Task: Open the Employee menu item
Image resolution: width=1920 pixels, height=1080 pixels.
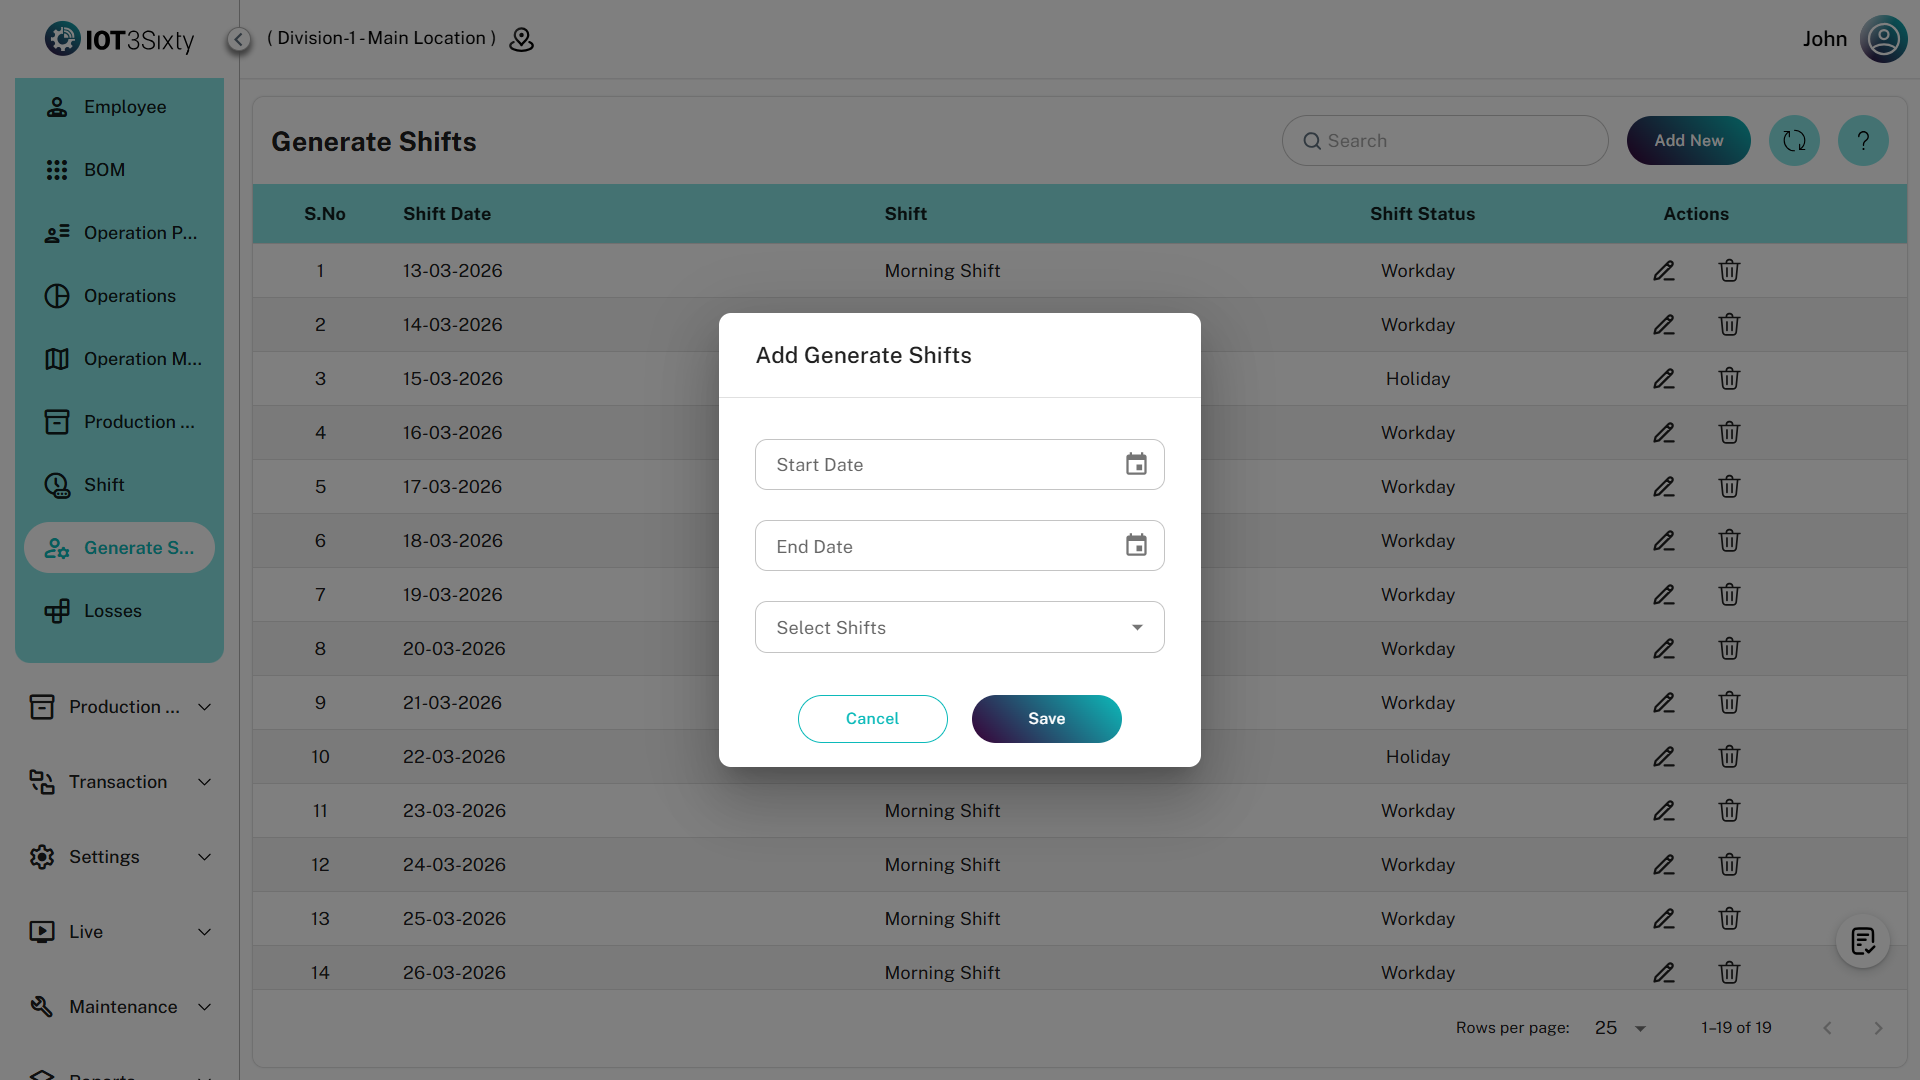Action: pos(124,107)
